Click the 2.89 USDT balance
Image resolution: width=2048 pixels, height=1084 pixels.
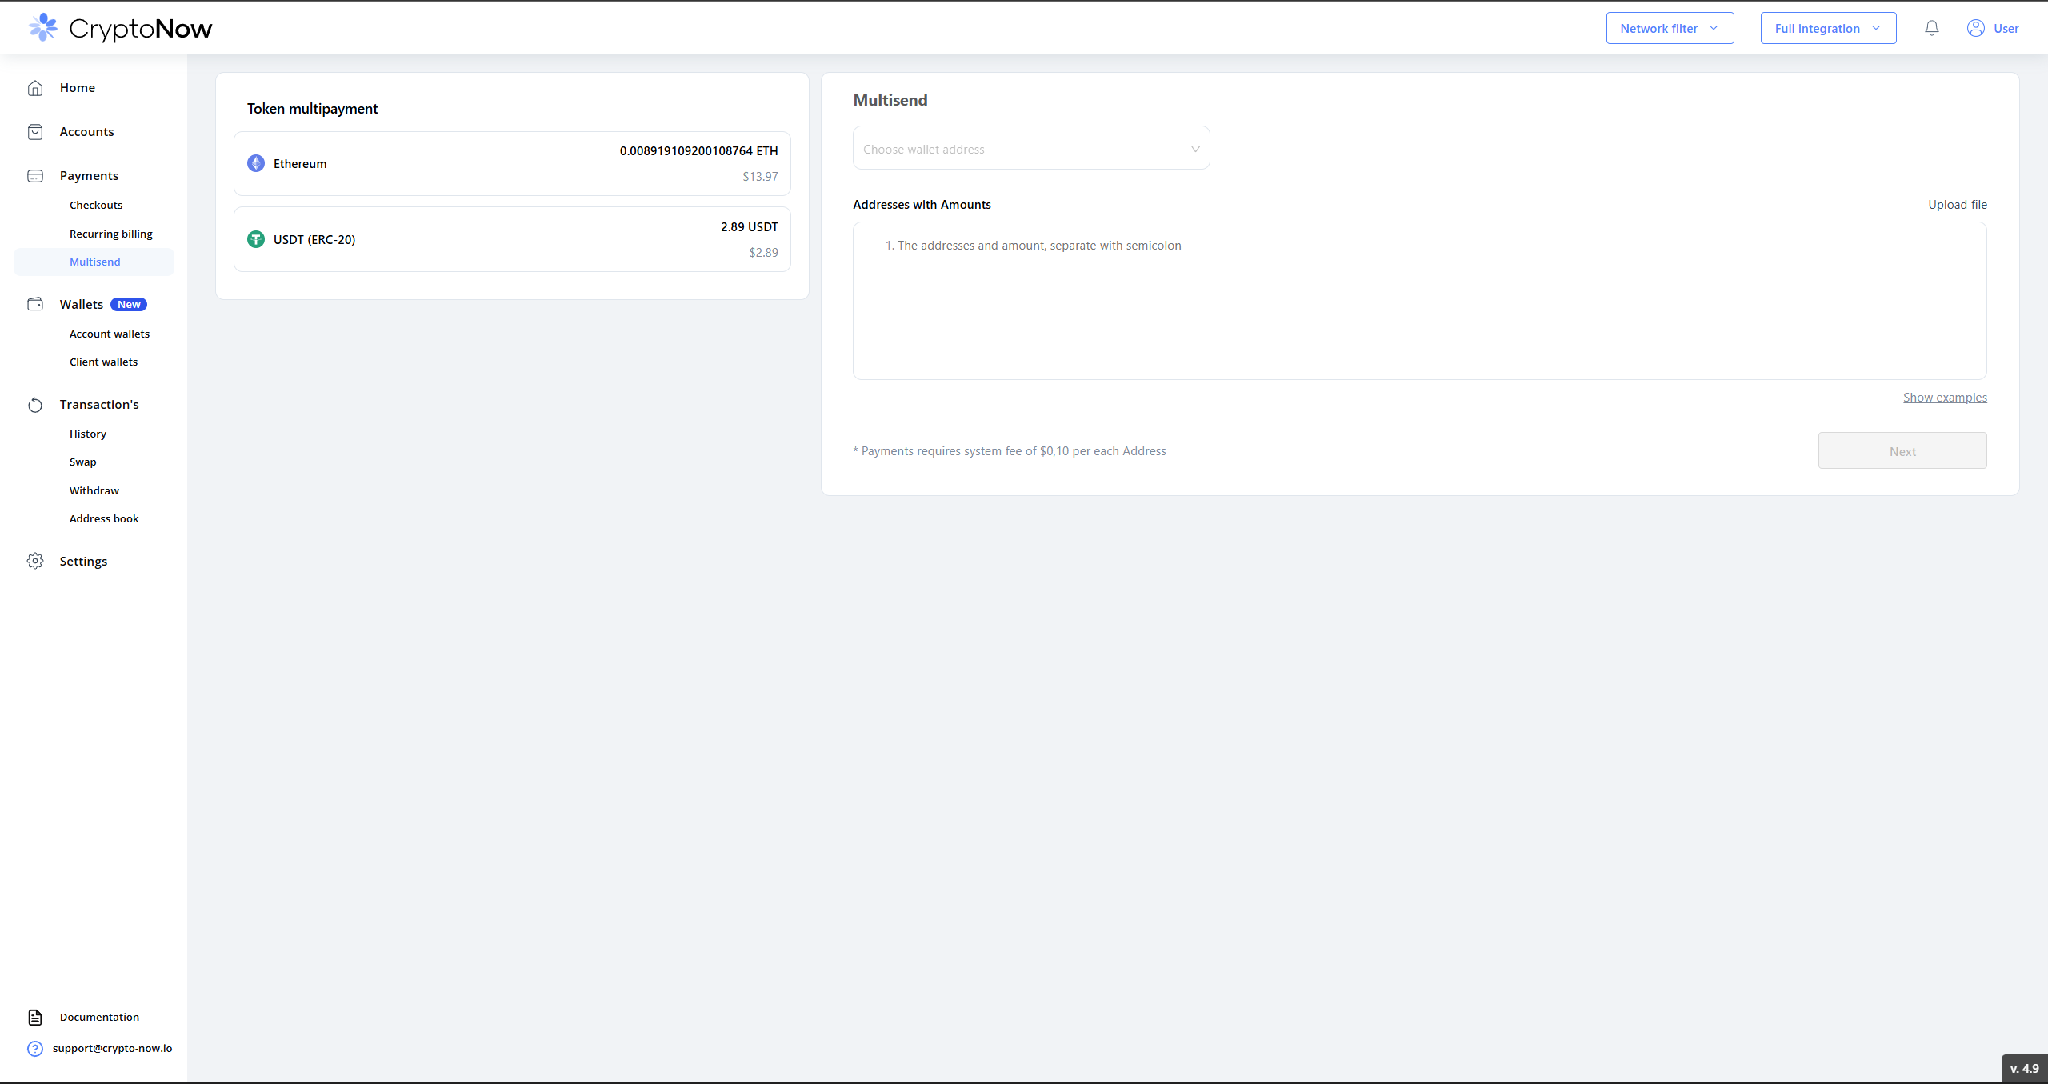749,226
